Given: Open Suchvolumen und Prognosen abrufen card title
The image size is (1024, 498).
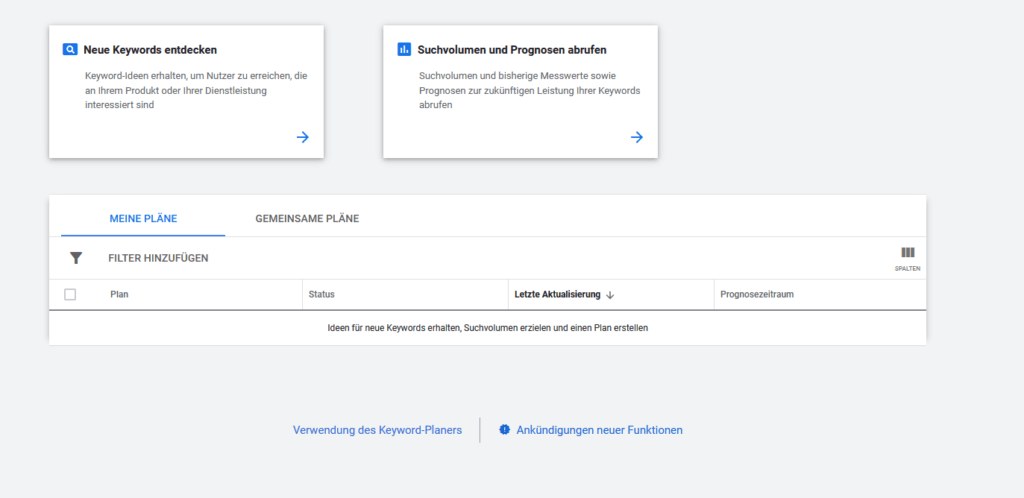Looking at the screenshot, I should click(x=512, y=49).
